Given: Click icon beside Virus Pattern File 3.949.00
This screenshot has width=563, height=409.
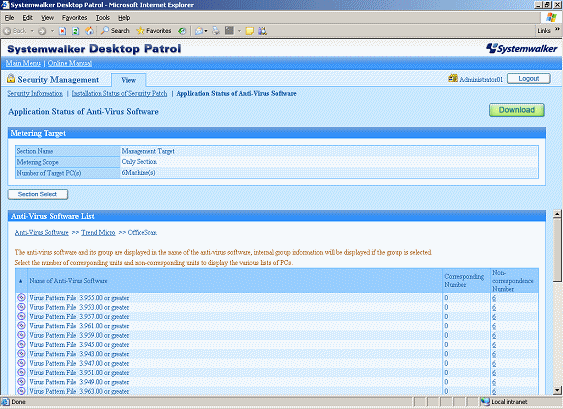Looking at the screenshot, I should click(x=21, y=382).
